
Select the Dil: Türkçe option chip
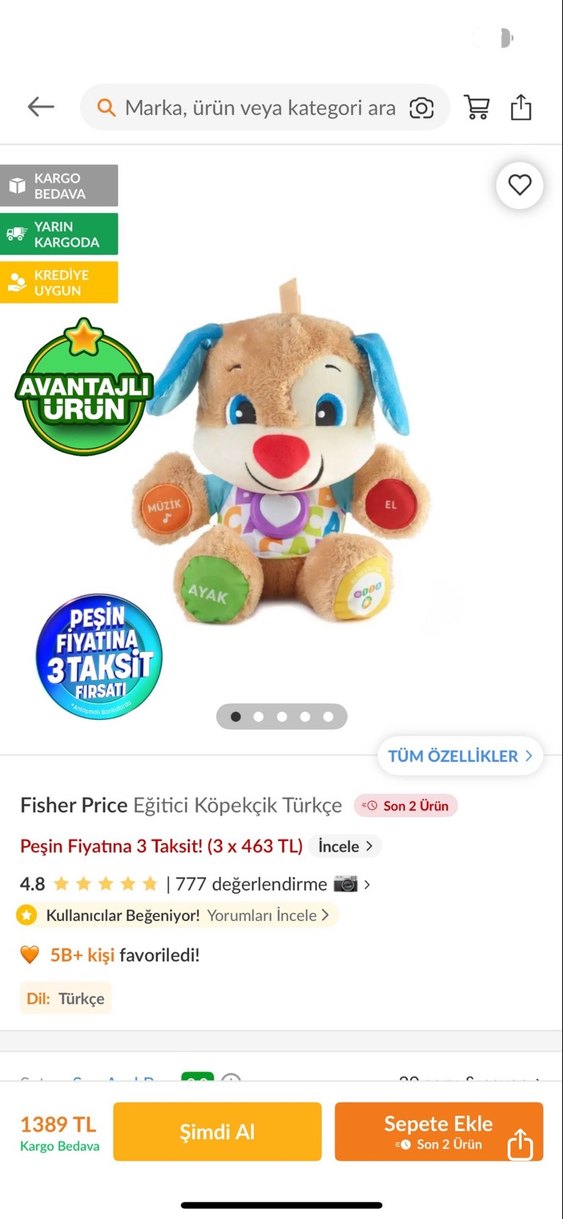tap(66, 998)
